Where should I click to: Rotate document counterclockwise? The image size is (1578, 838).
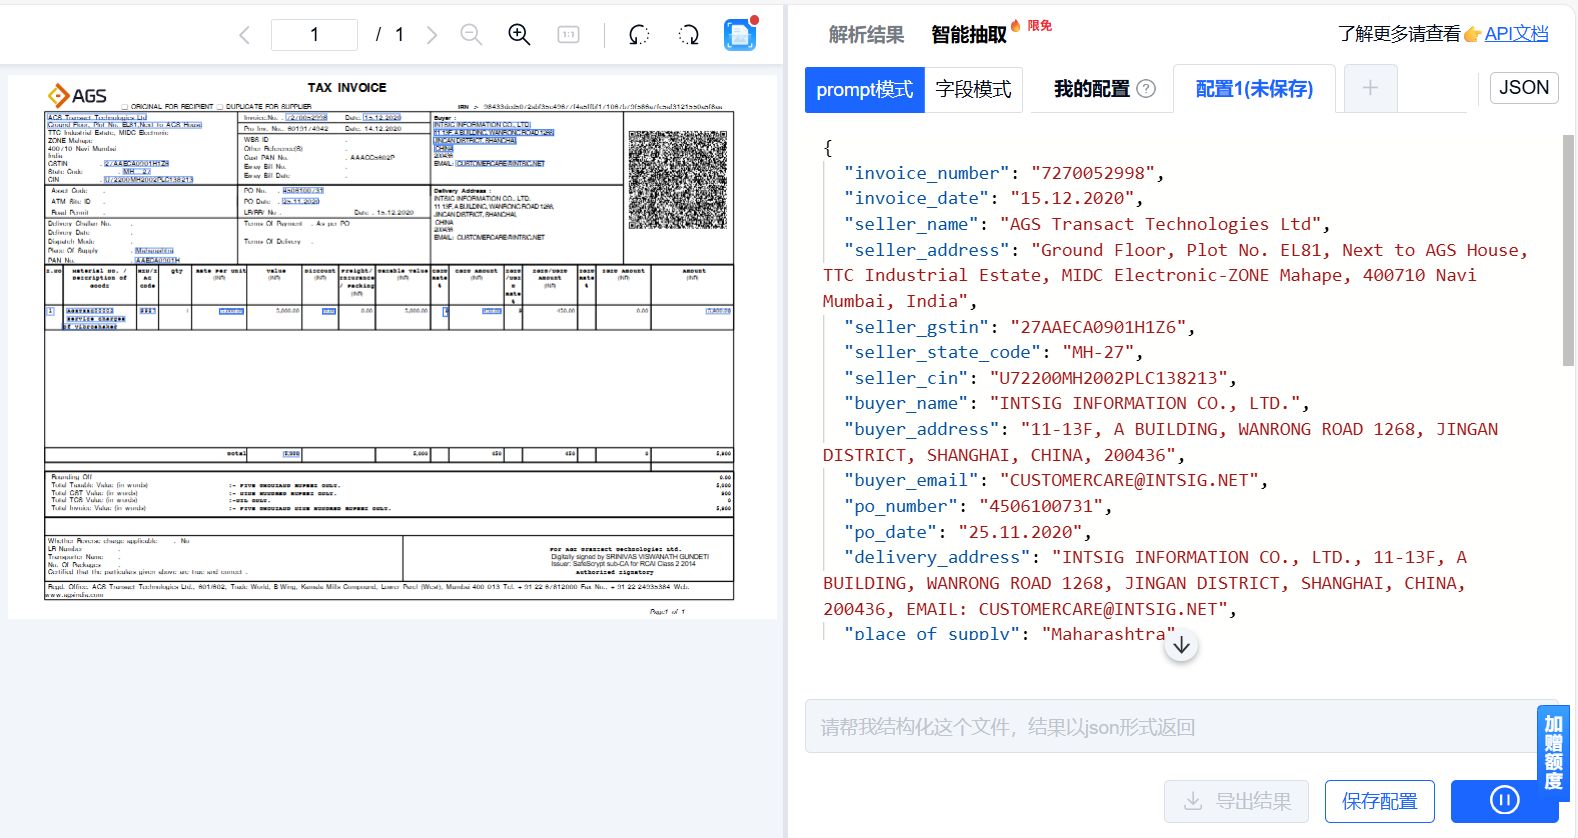(639, 35)
